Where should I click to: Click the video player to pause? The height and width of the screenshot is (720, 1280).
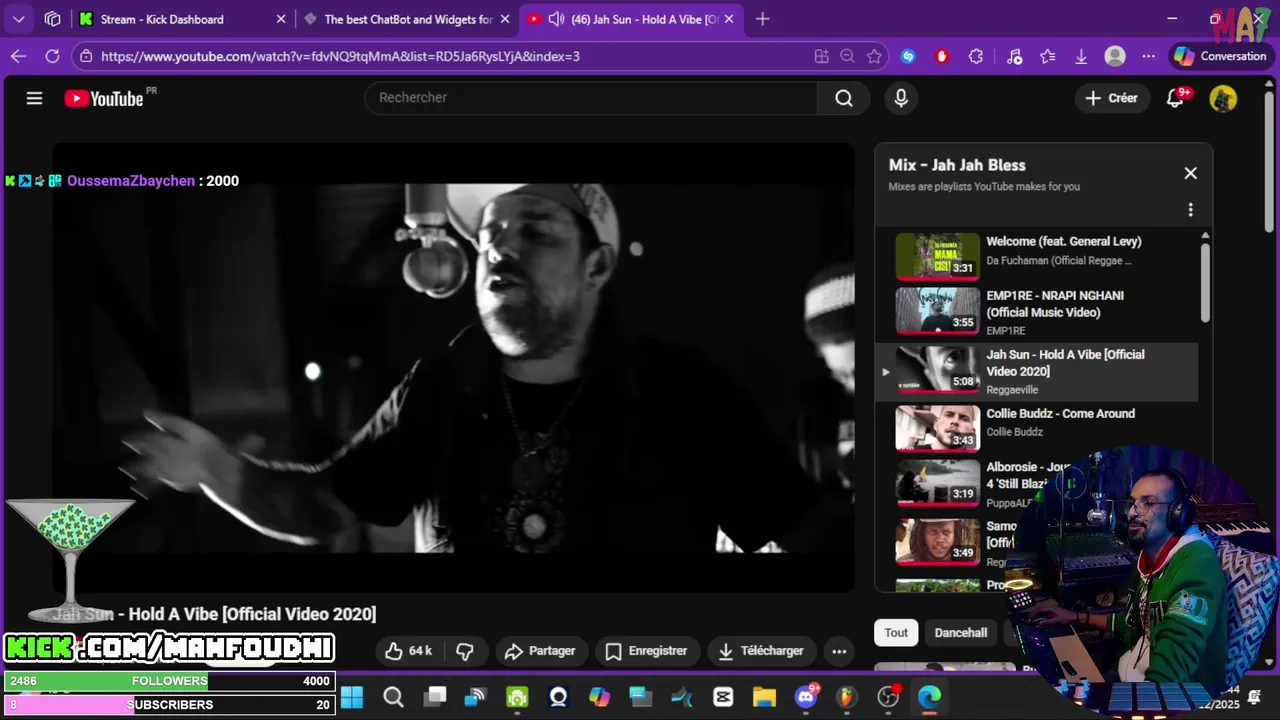pos(454,368)
